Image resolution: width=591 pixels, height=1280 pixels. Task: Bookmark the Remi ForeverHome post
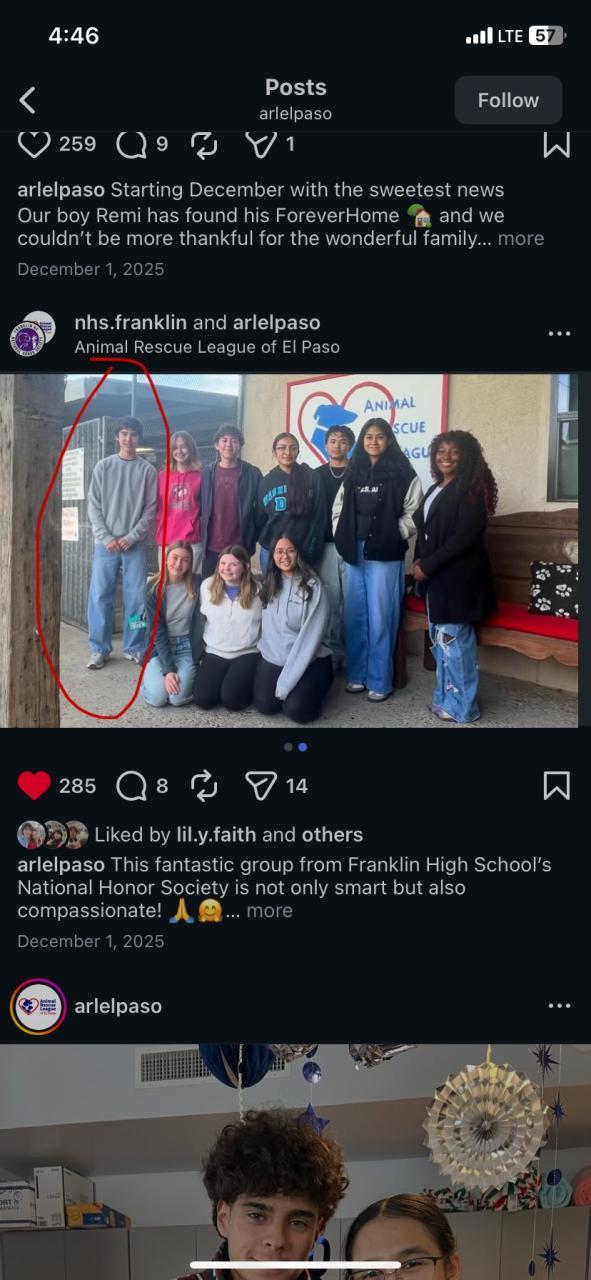click(556, 144)
